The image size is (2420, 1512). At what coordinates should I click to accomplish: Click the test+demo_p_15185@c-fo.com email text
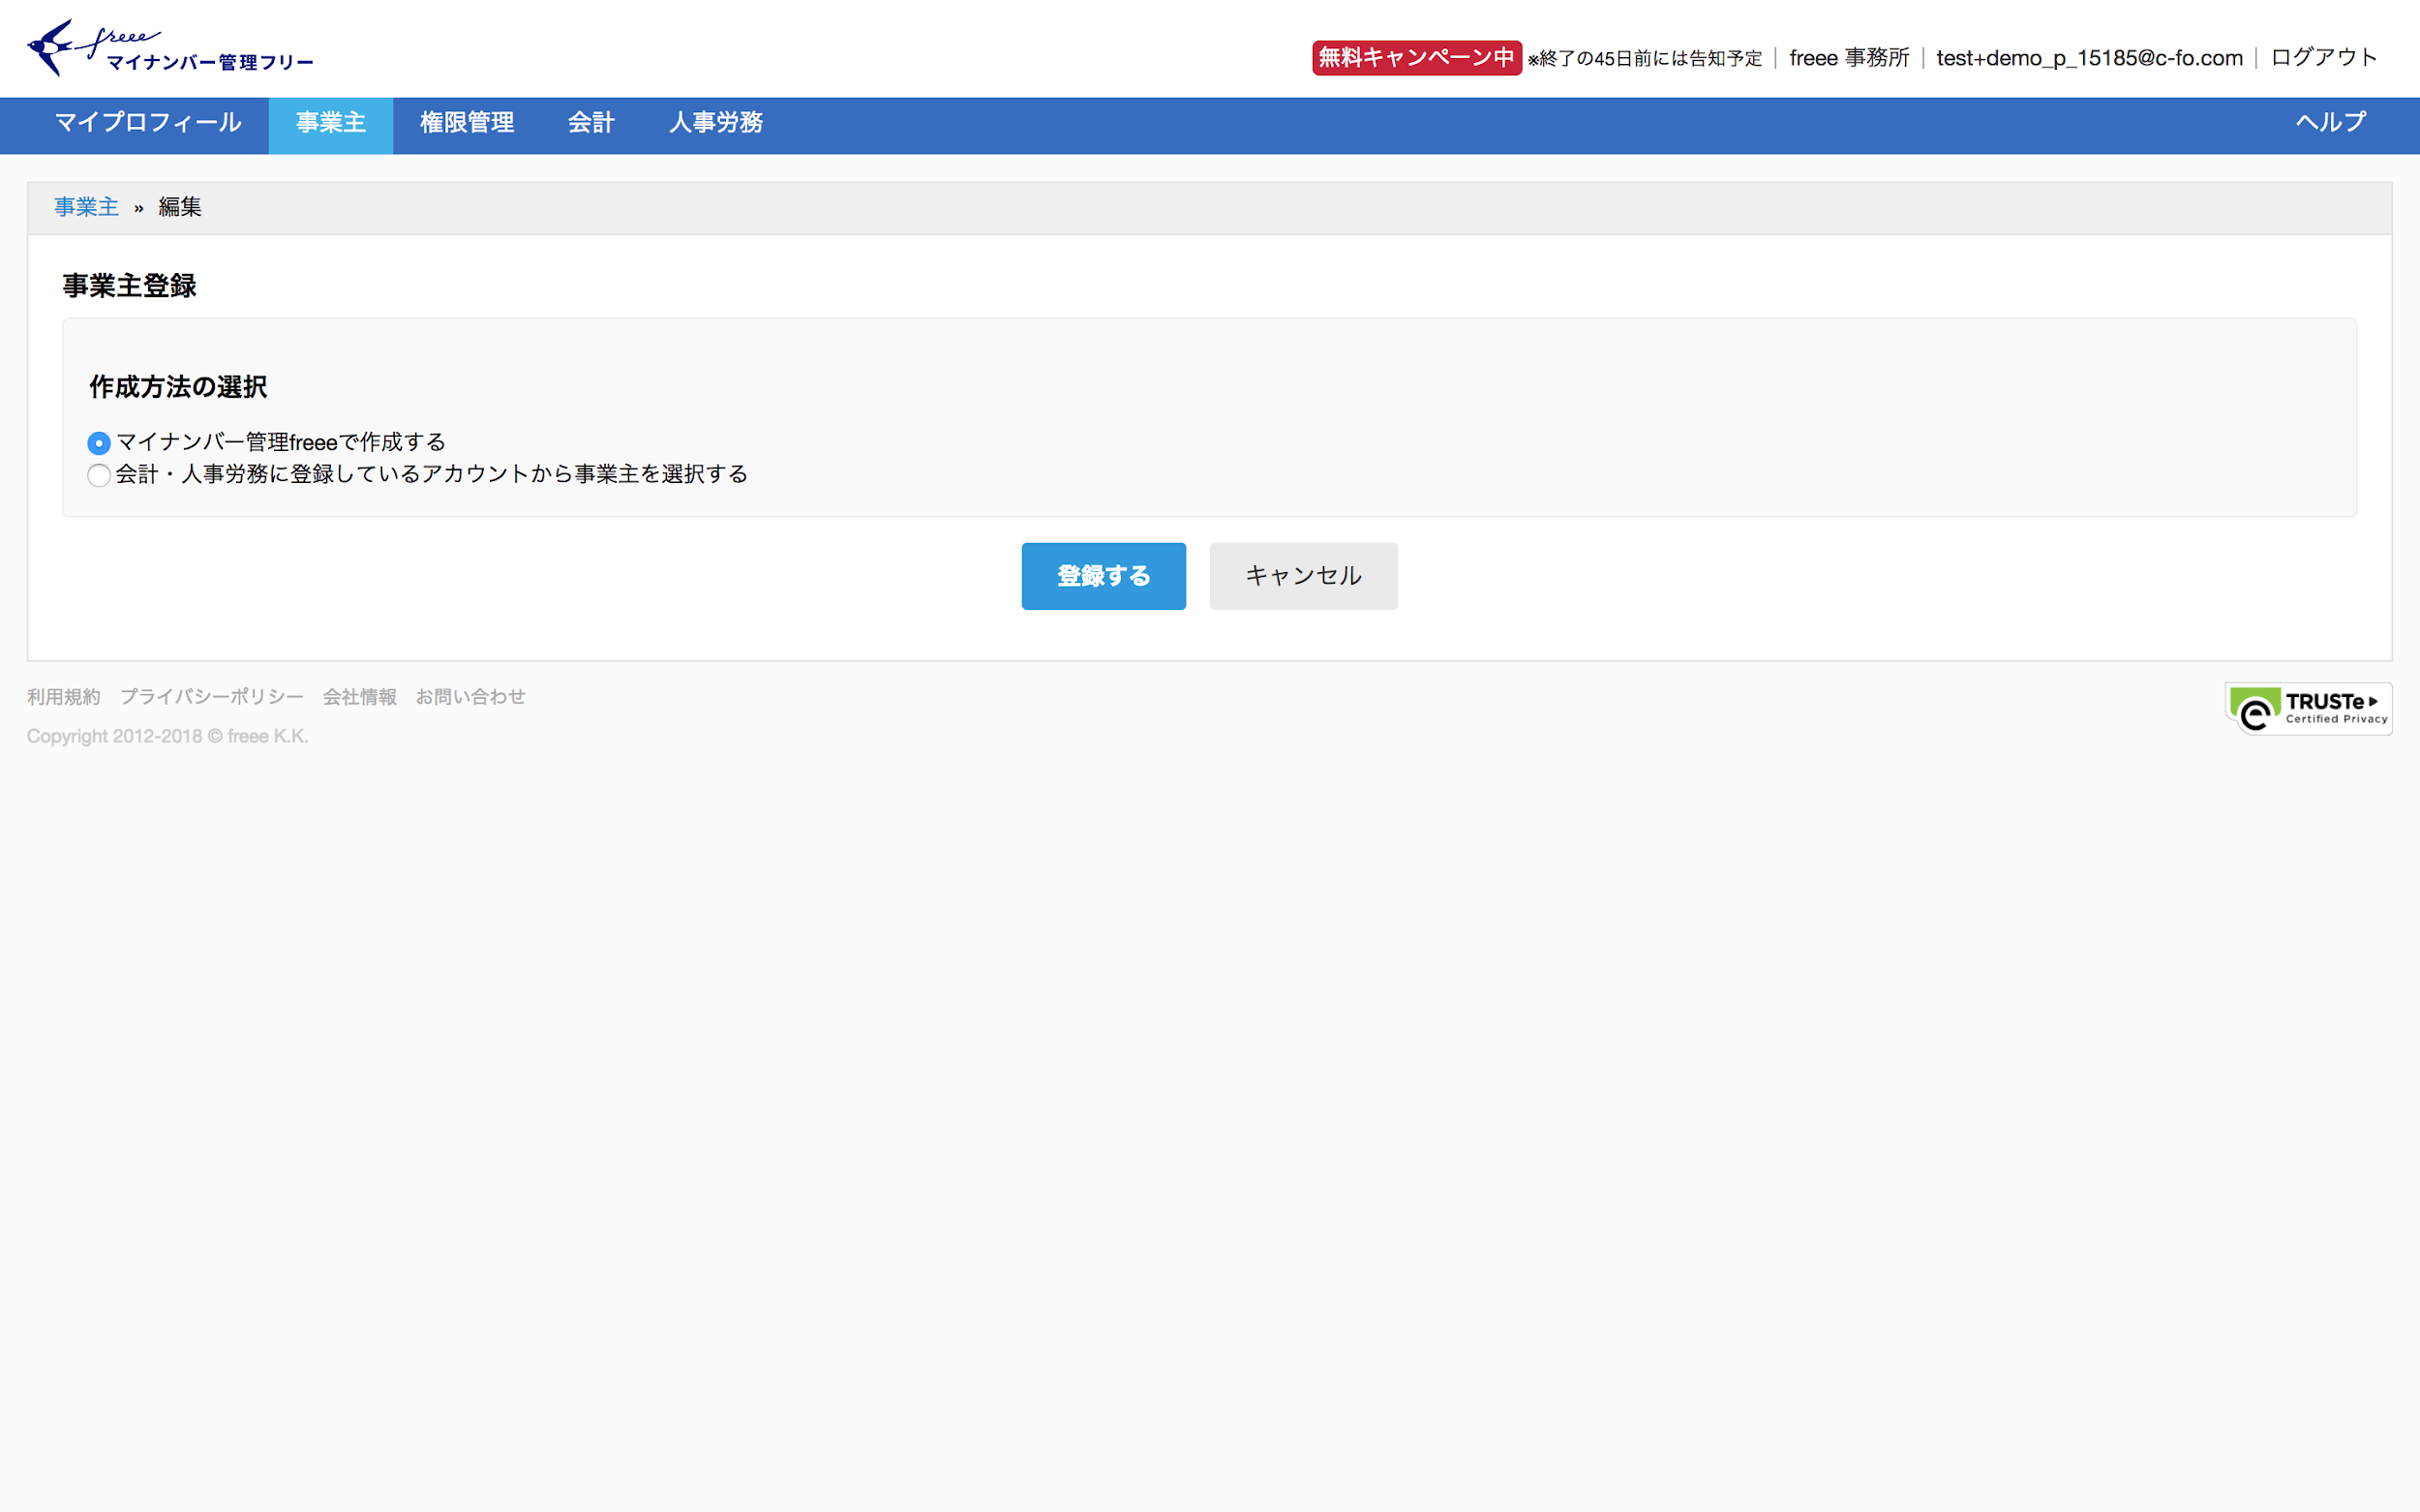2089,58
